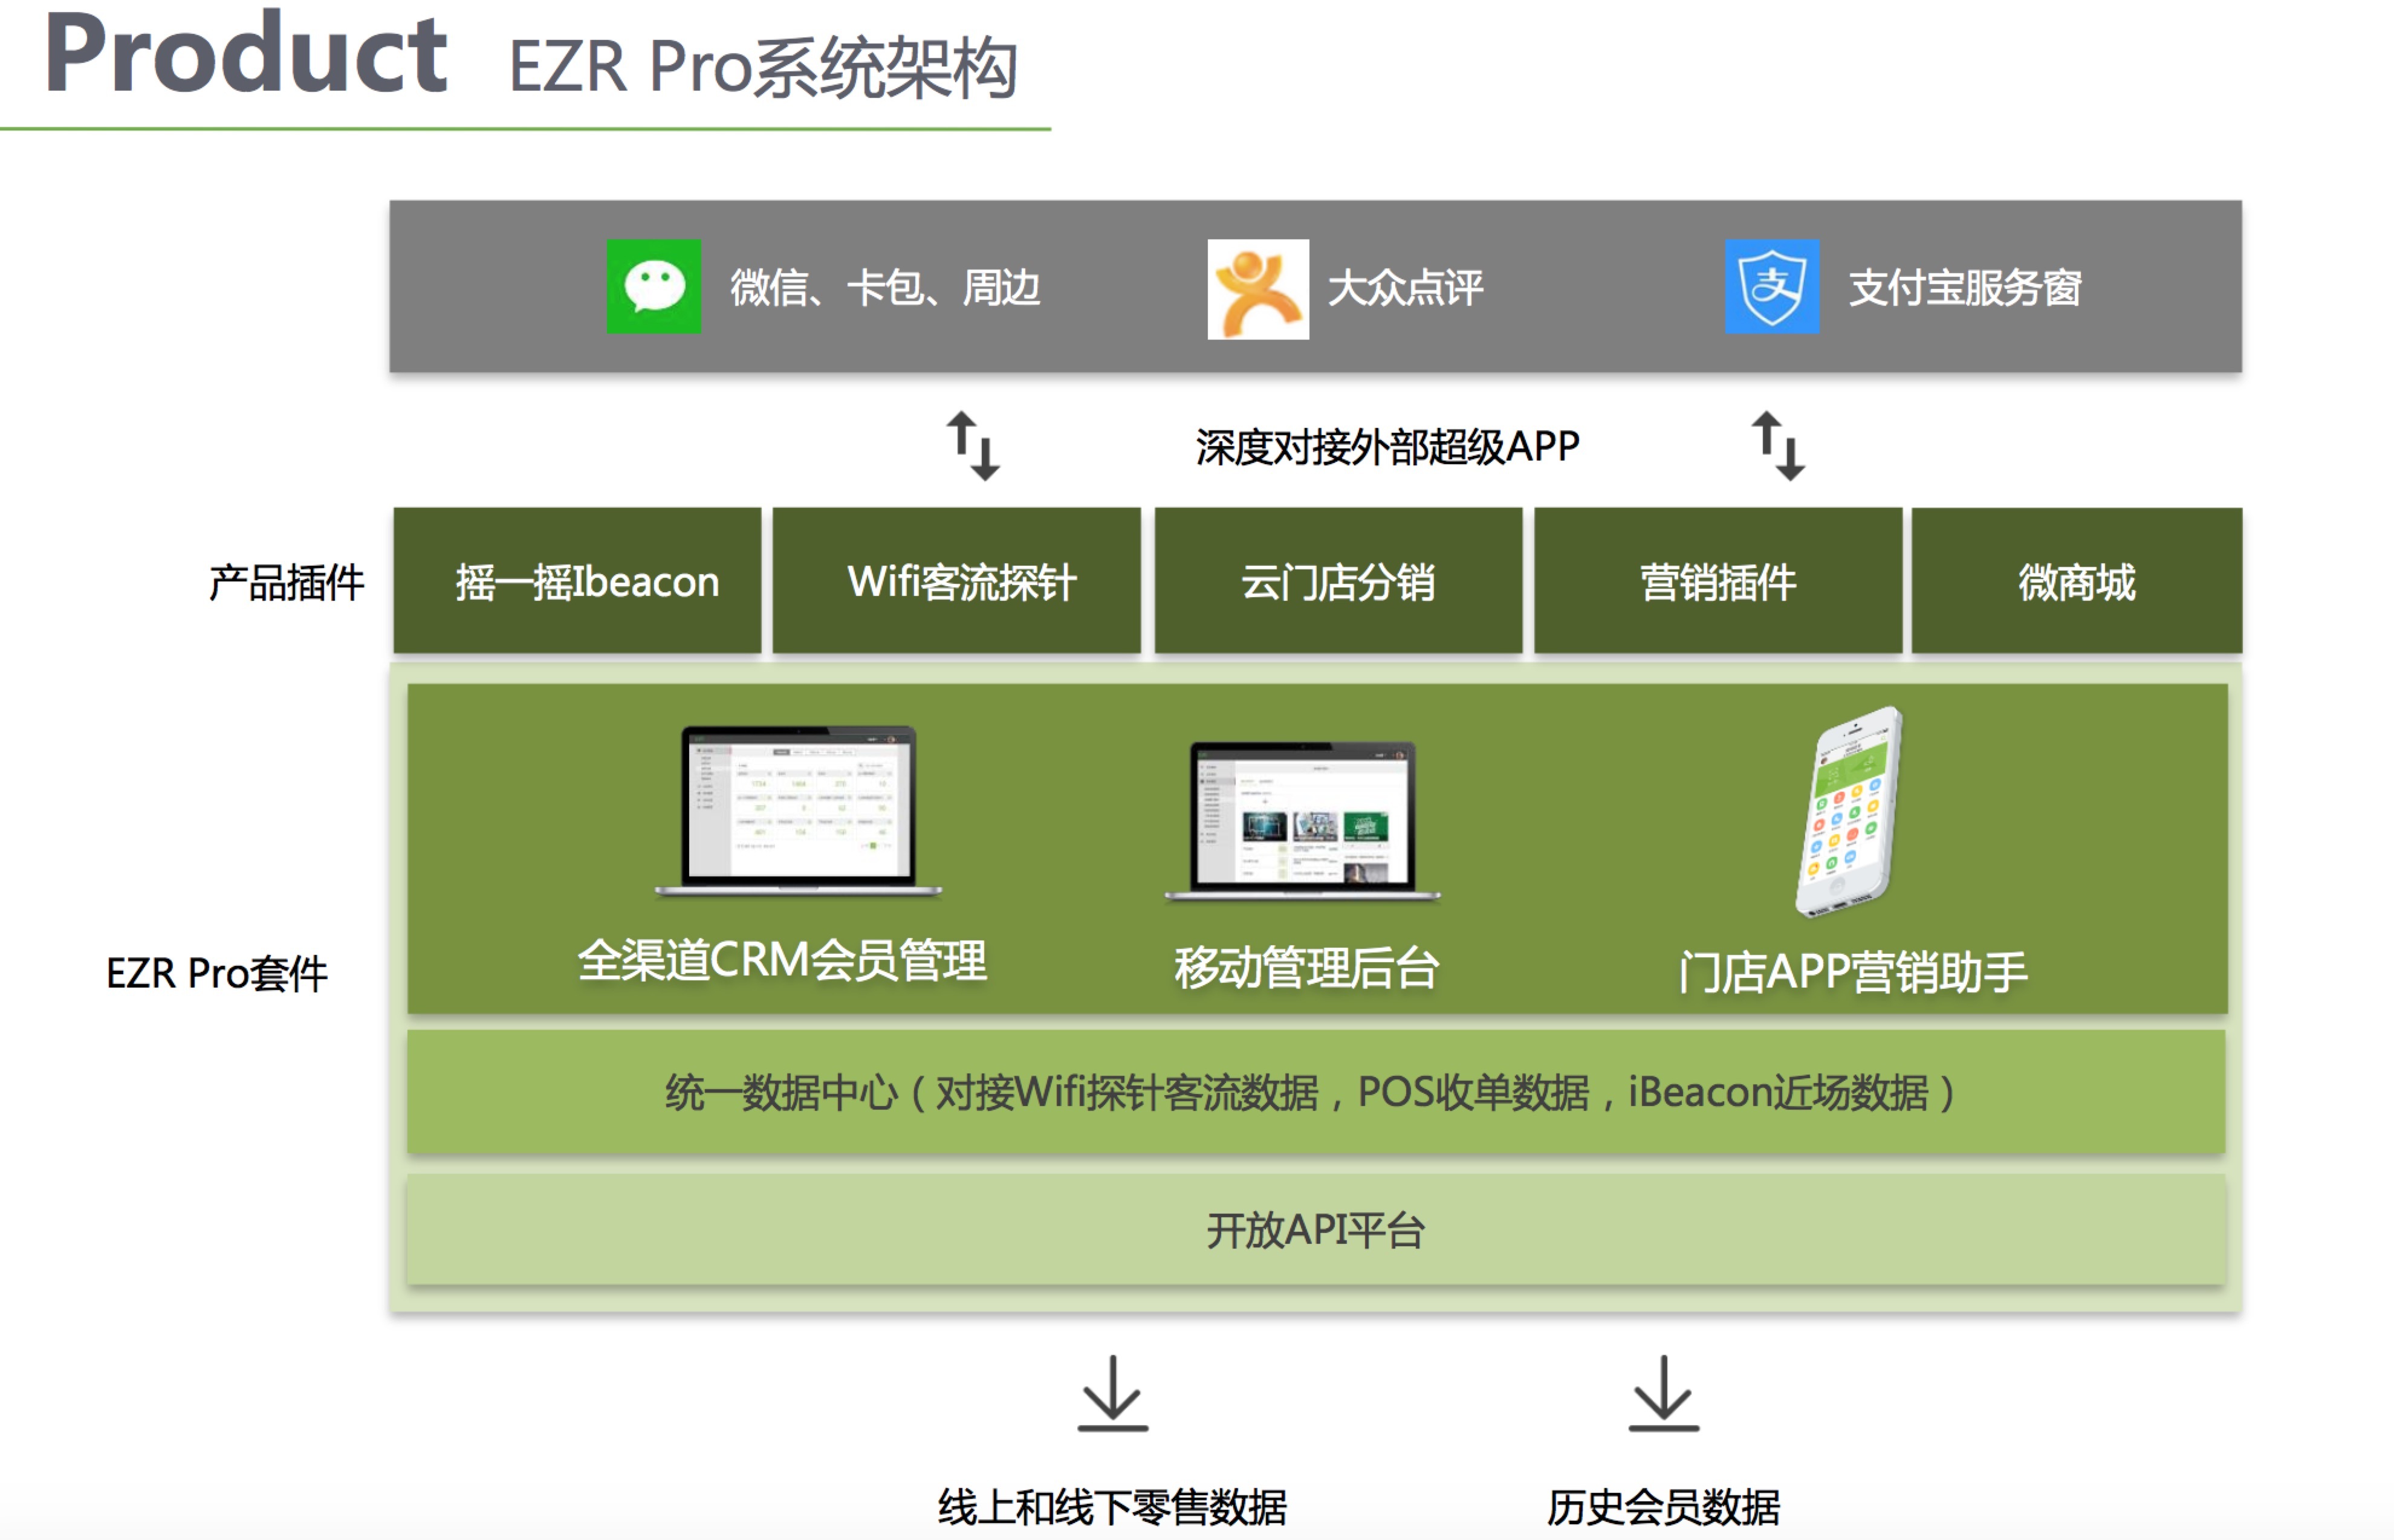Click the WeChat icon
This screenshot has width=2394, height=1540.
[654, 287]
